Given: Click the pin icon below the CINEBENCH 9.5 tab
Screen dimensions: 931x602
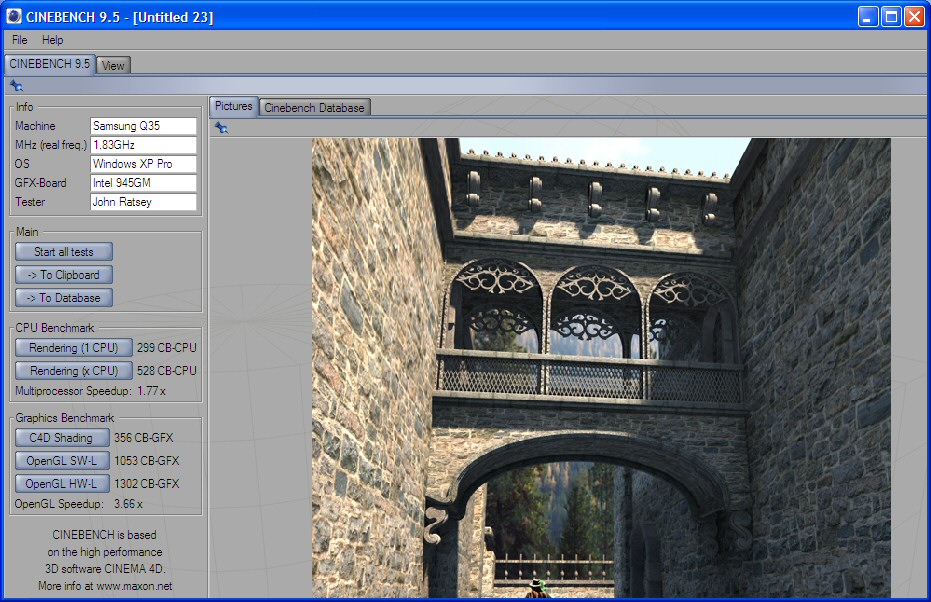Looking at the screenshot, I should pos(16,86).
